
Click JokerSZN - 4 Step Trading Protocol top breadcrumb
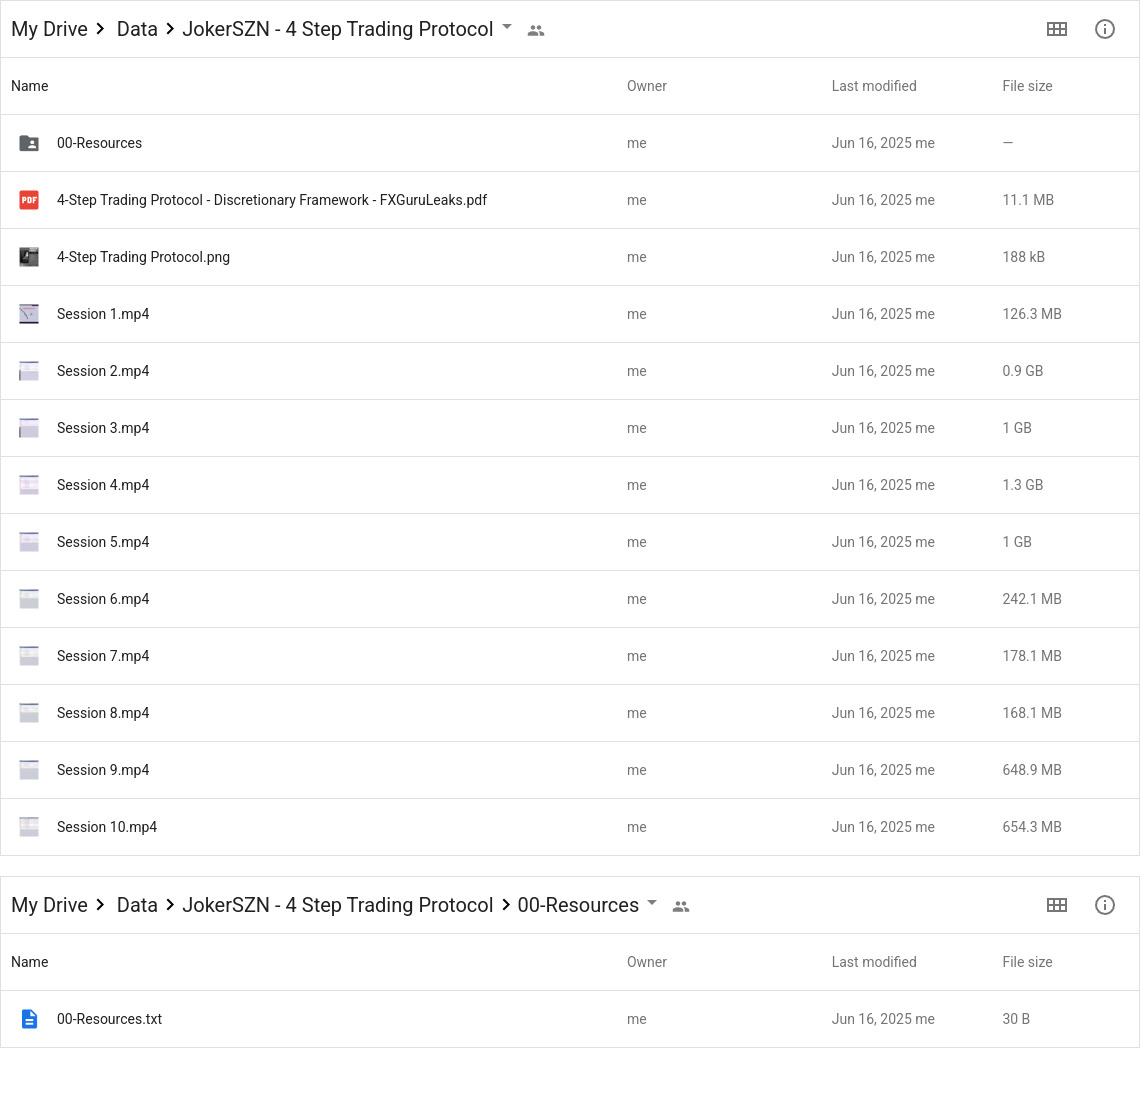(337, 29)
